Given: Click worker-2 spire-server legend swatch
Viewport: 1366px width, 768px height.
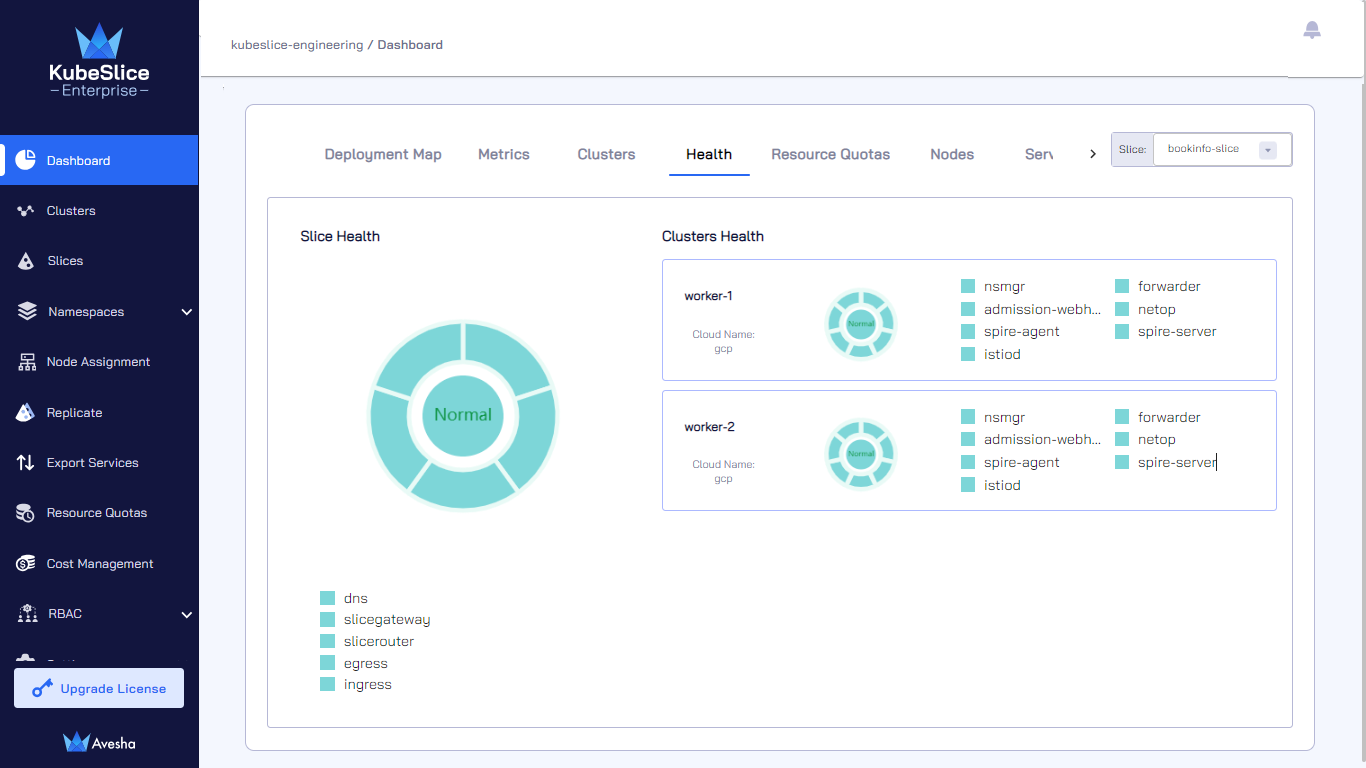Looking at the screenshot, I should (x=1122, y=462).
